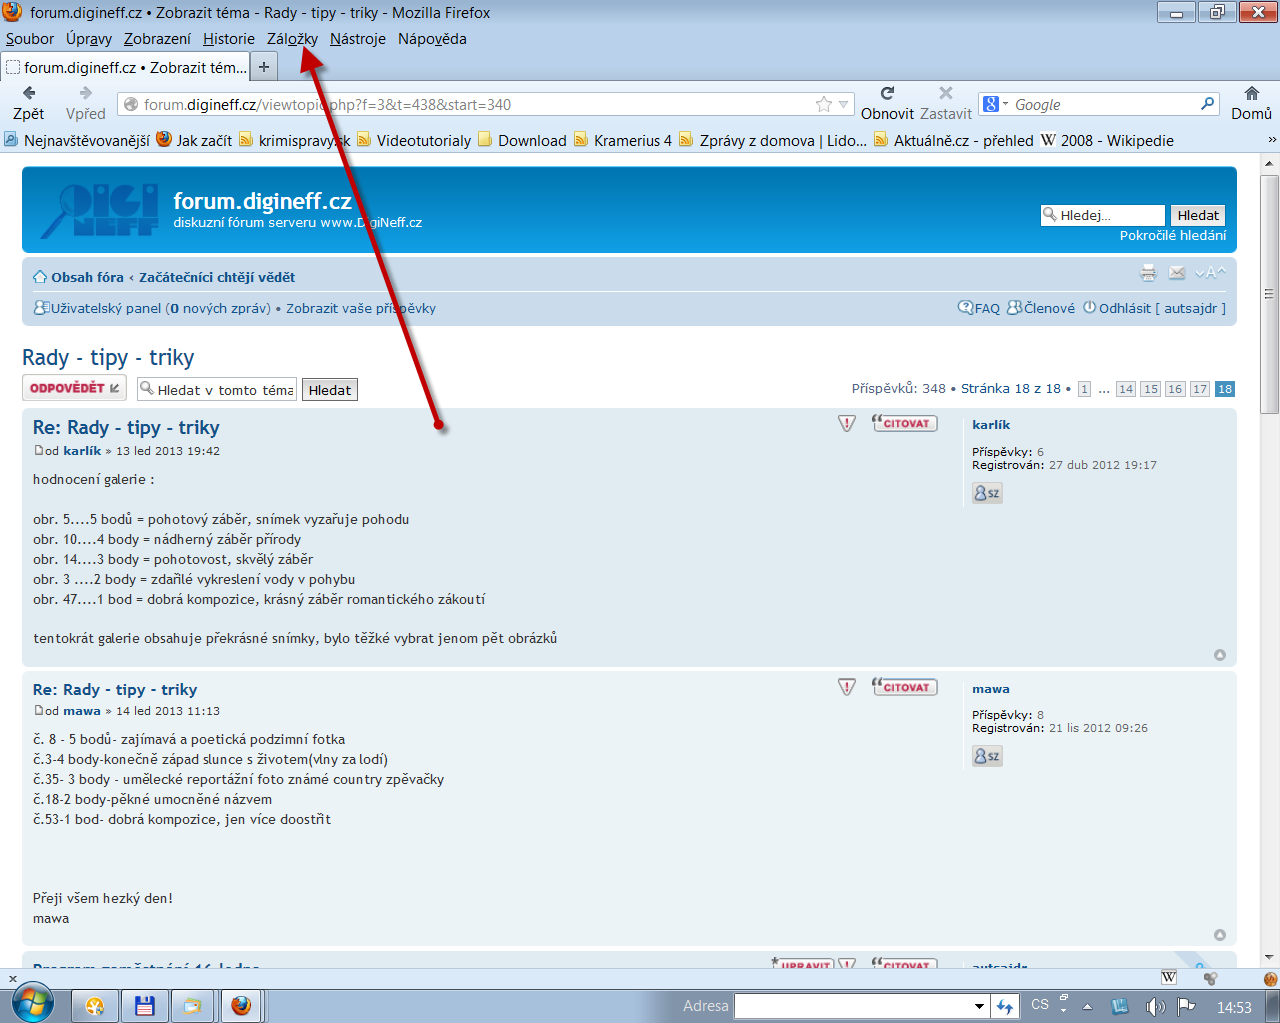Quote karlík's post with CITOVAT button
The width and height of the screenshot is (1280, 1023).
point(905,424)
